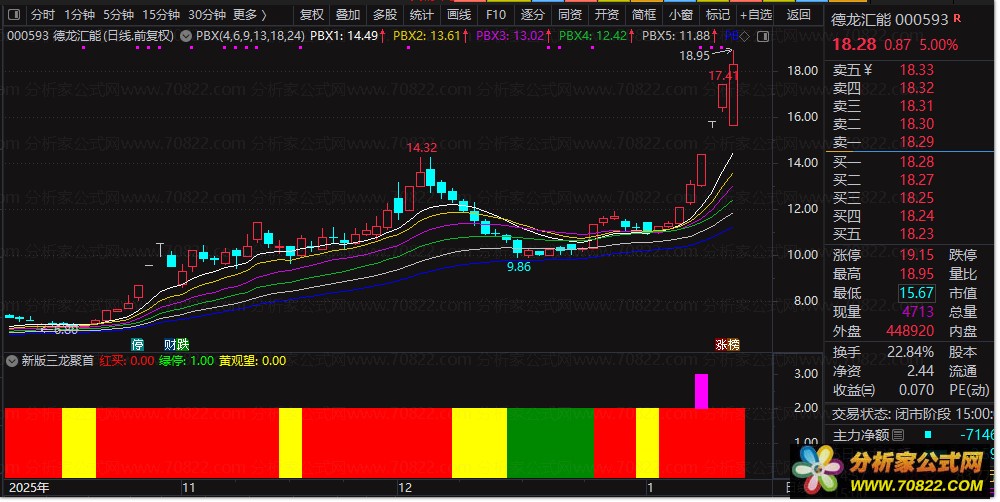Switch to 30分钟 chart period
Image resolution: width=1000 pixels, height=502 pixels.
point(207,14)
